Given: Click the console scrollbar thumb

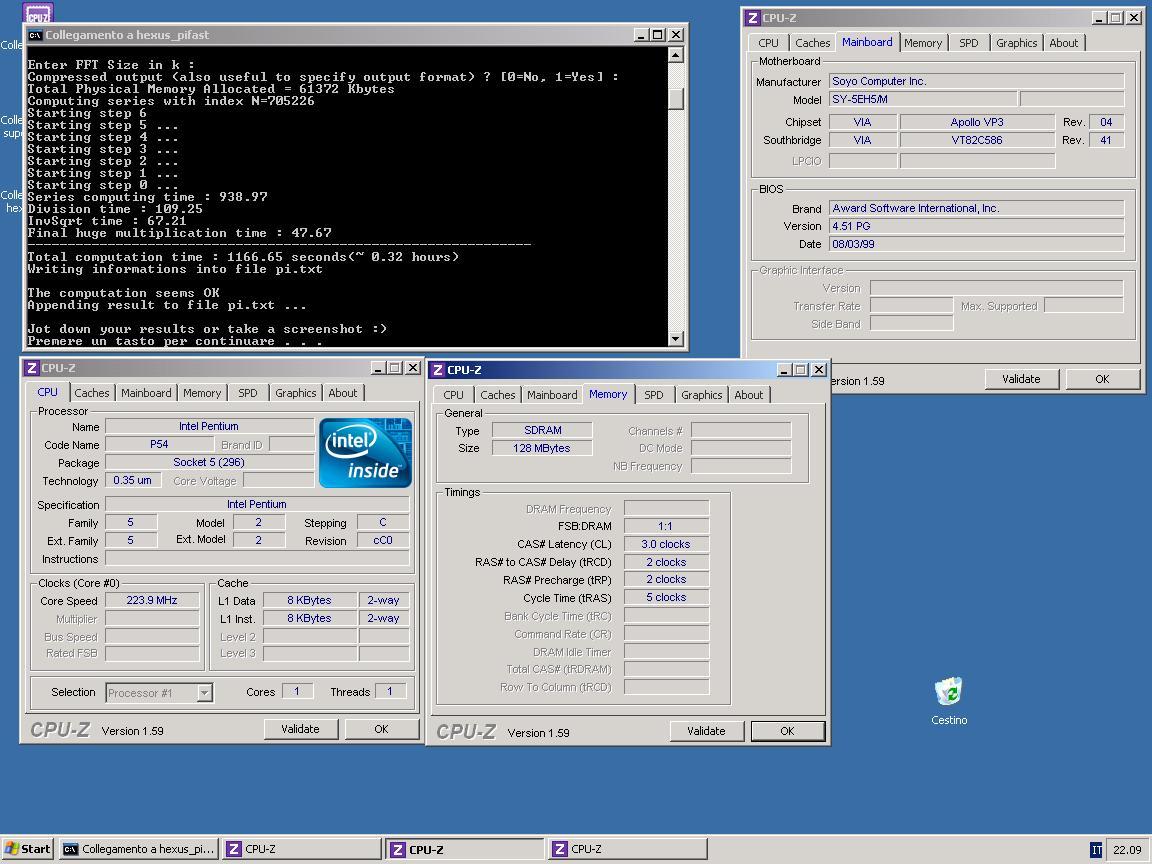Looking at the screenshot, I should pos(676,98).
